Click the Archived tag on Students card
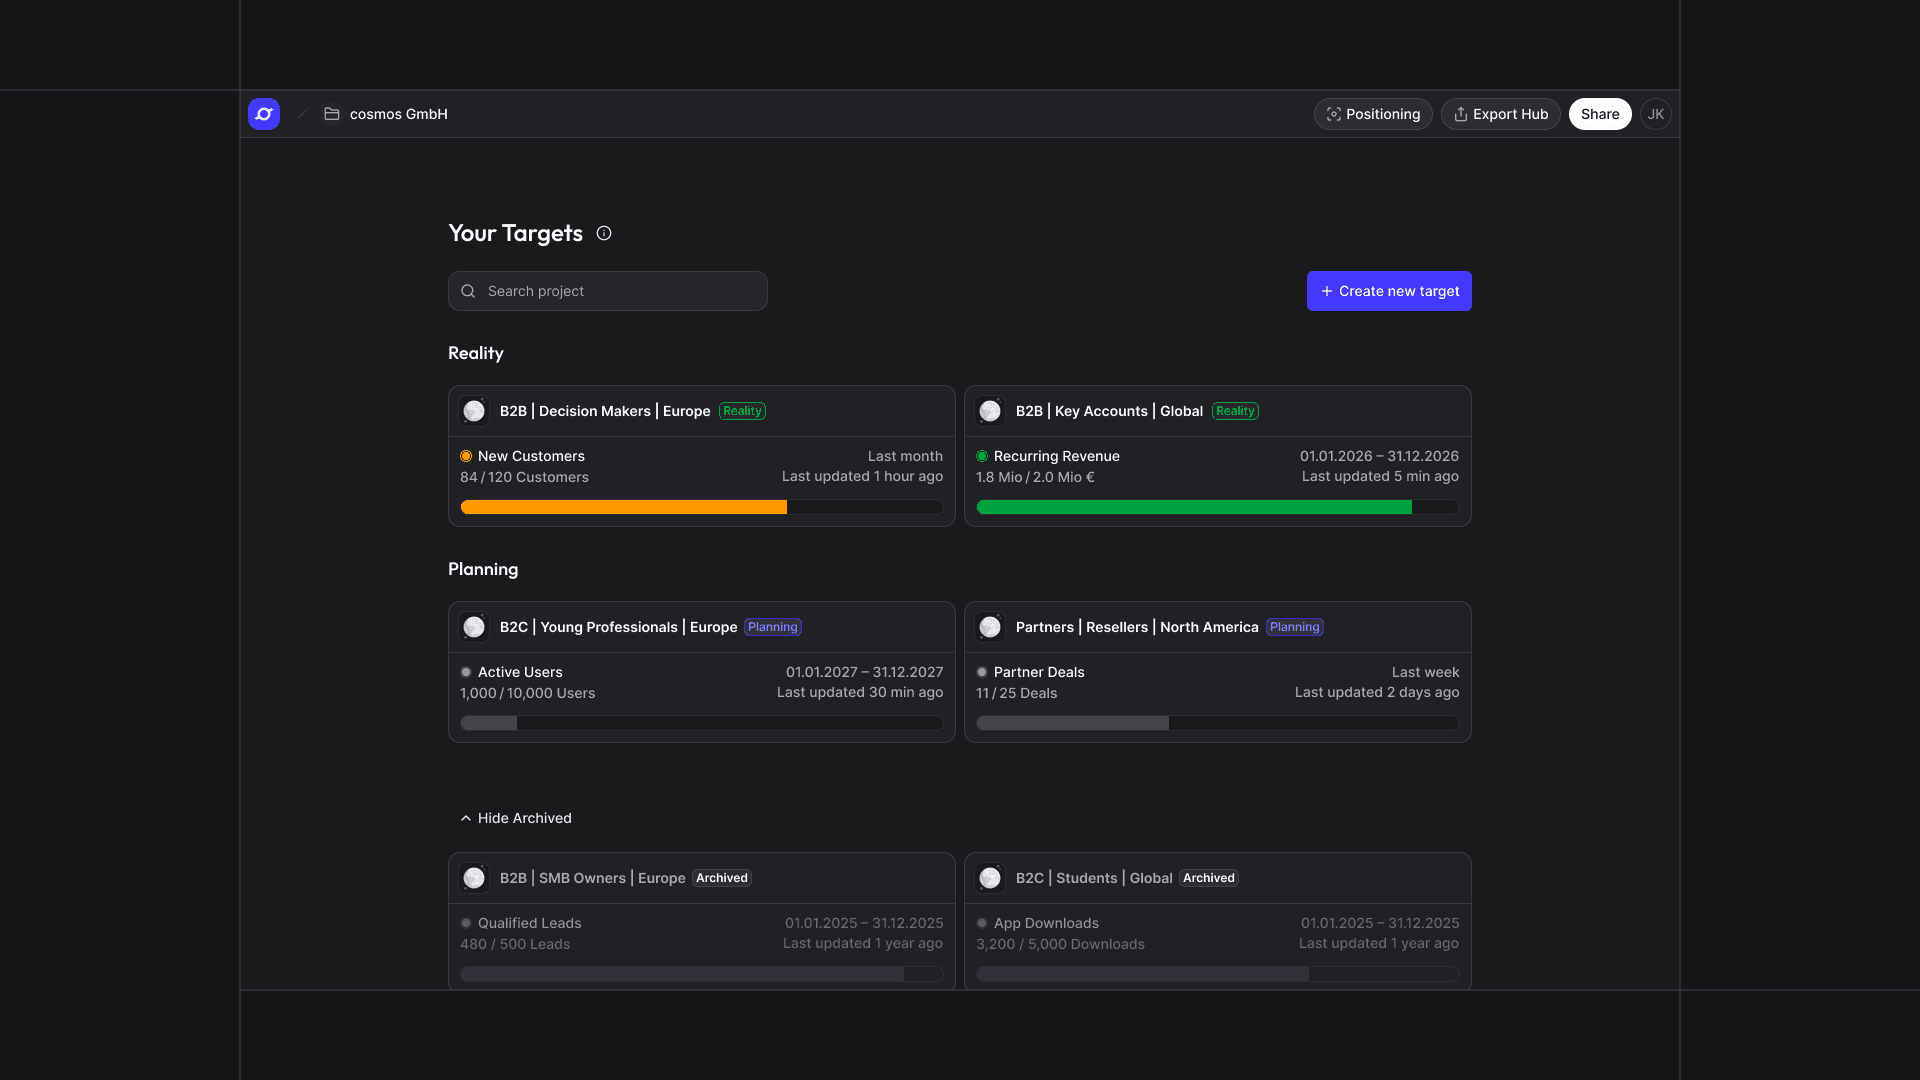The width and height of the screenshot is (1920, 1080). [x=1209, y=878]
